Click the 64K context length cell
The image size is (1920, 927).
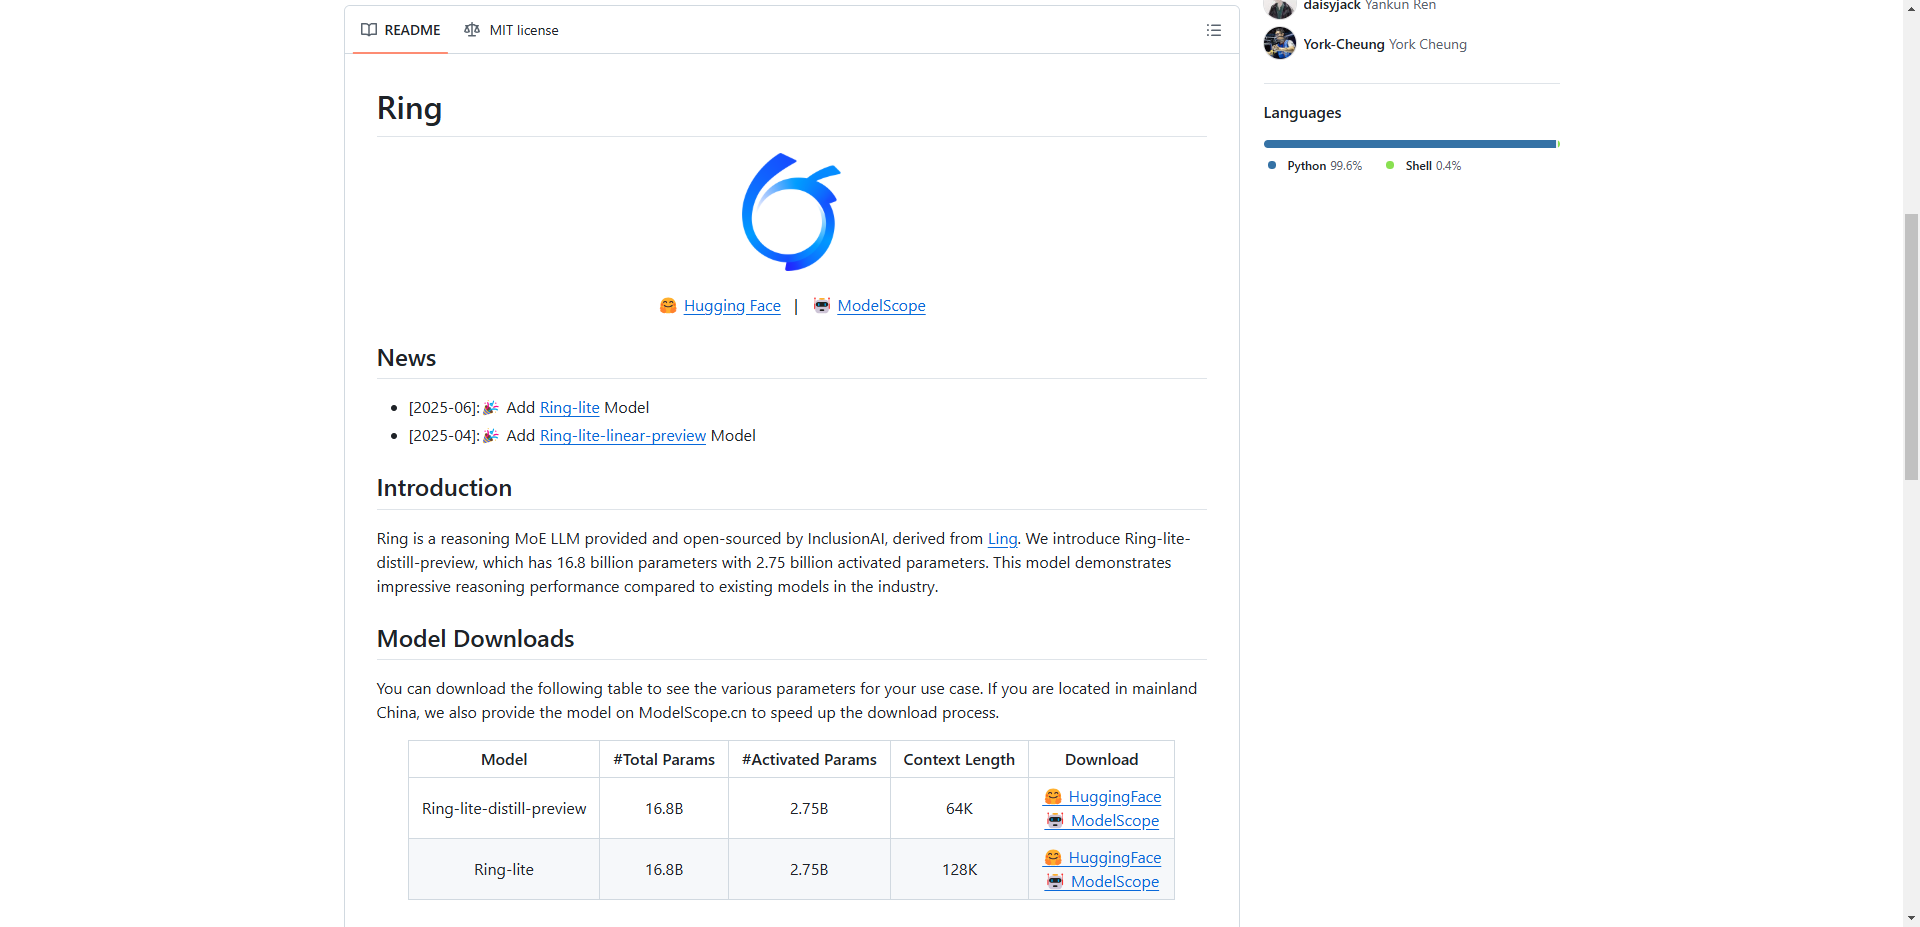(x=959, y=809)
